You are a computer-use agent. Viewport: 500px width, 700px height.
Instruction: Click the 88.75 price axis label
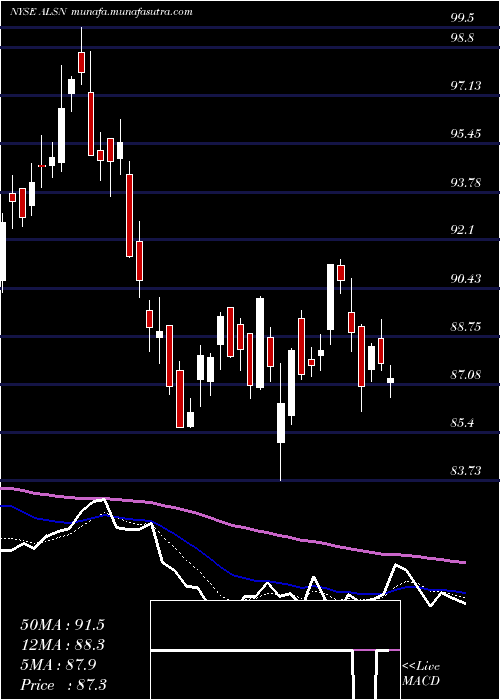[466, 326]
